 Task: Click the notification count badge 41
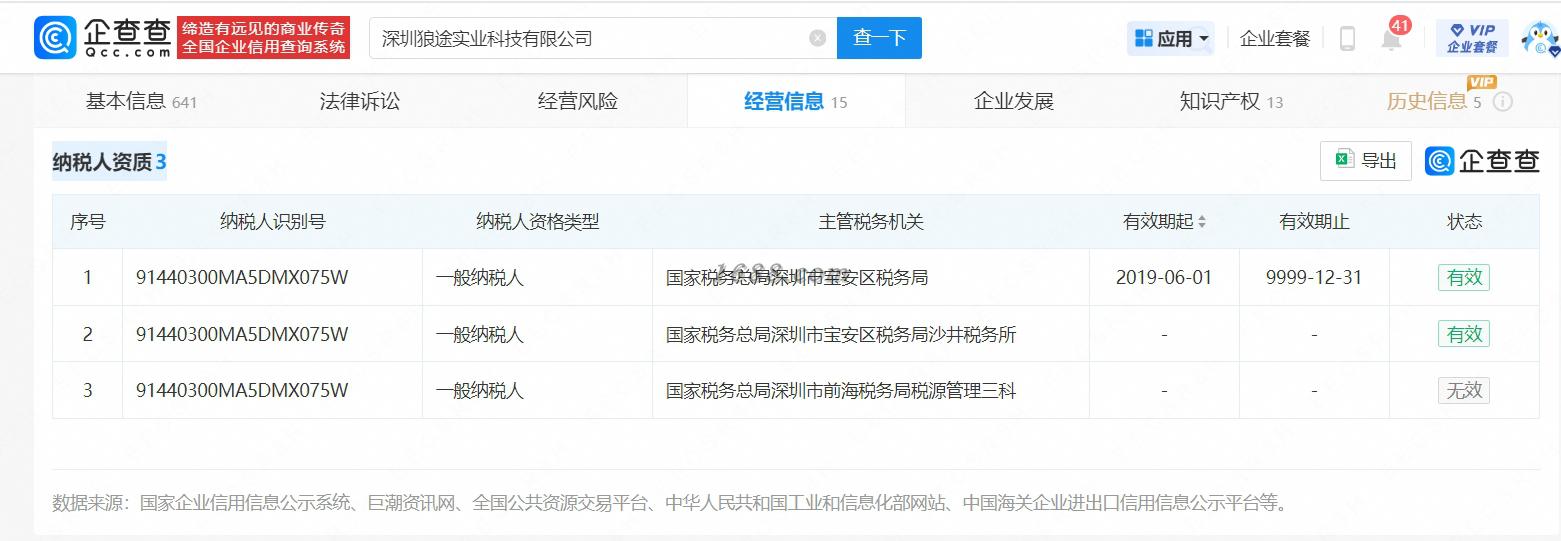(1400, 25)
